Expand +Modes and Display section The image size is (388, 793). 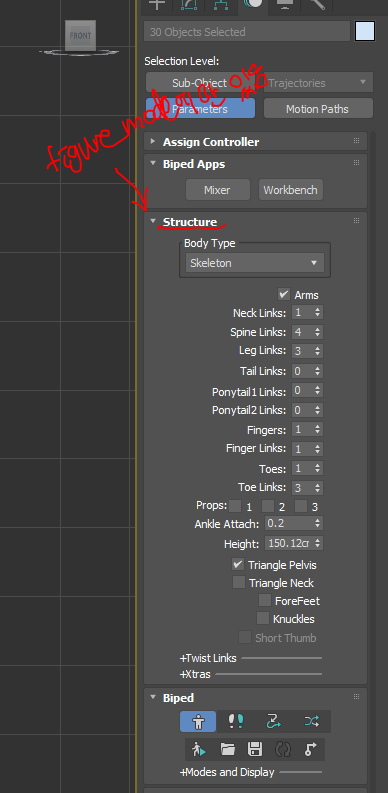tap(227, 772)
